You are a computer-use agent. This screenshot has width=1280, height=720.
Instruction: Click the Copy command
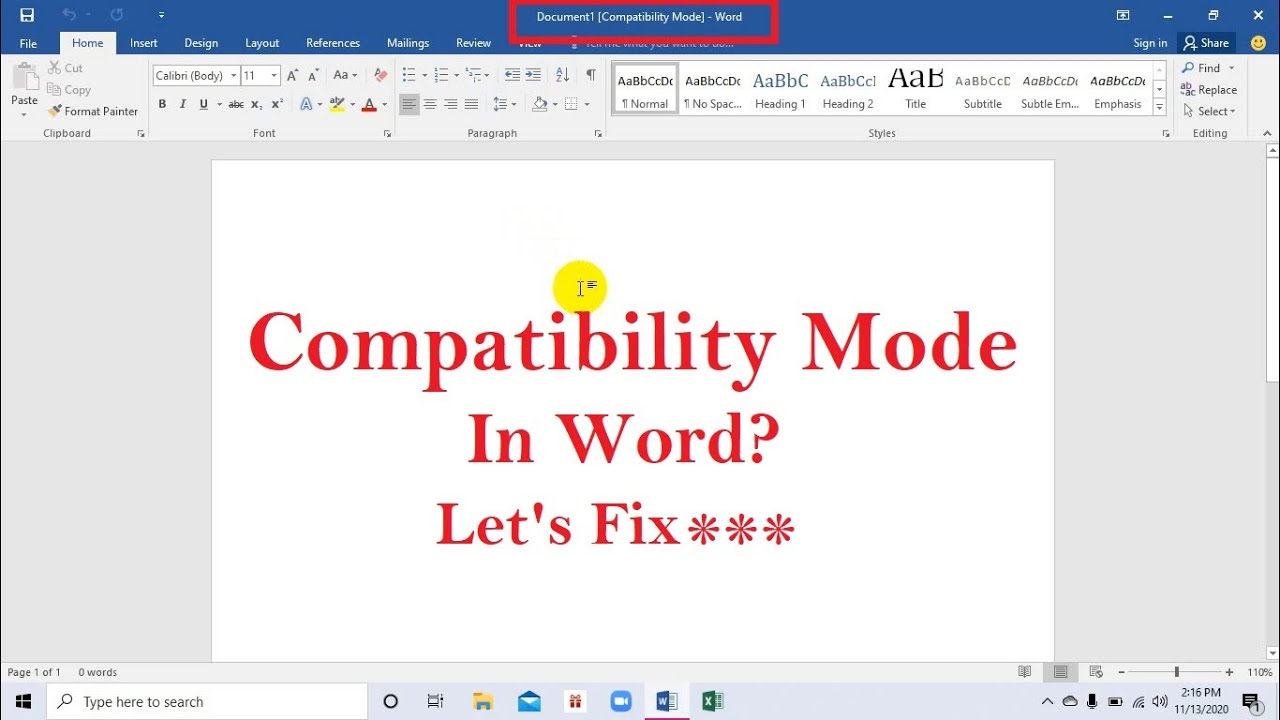point(69,90)
